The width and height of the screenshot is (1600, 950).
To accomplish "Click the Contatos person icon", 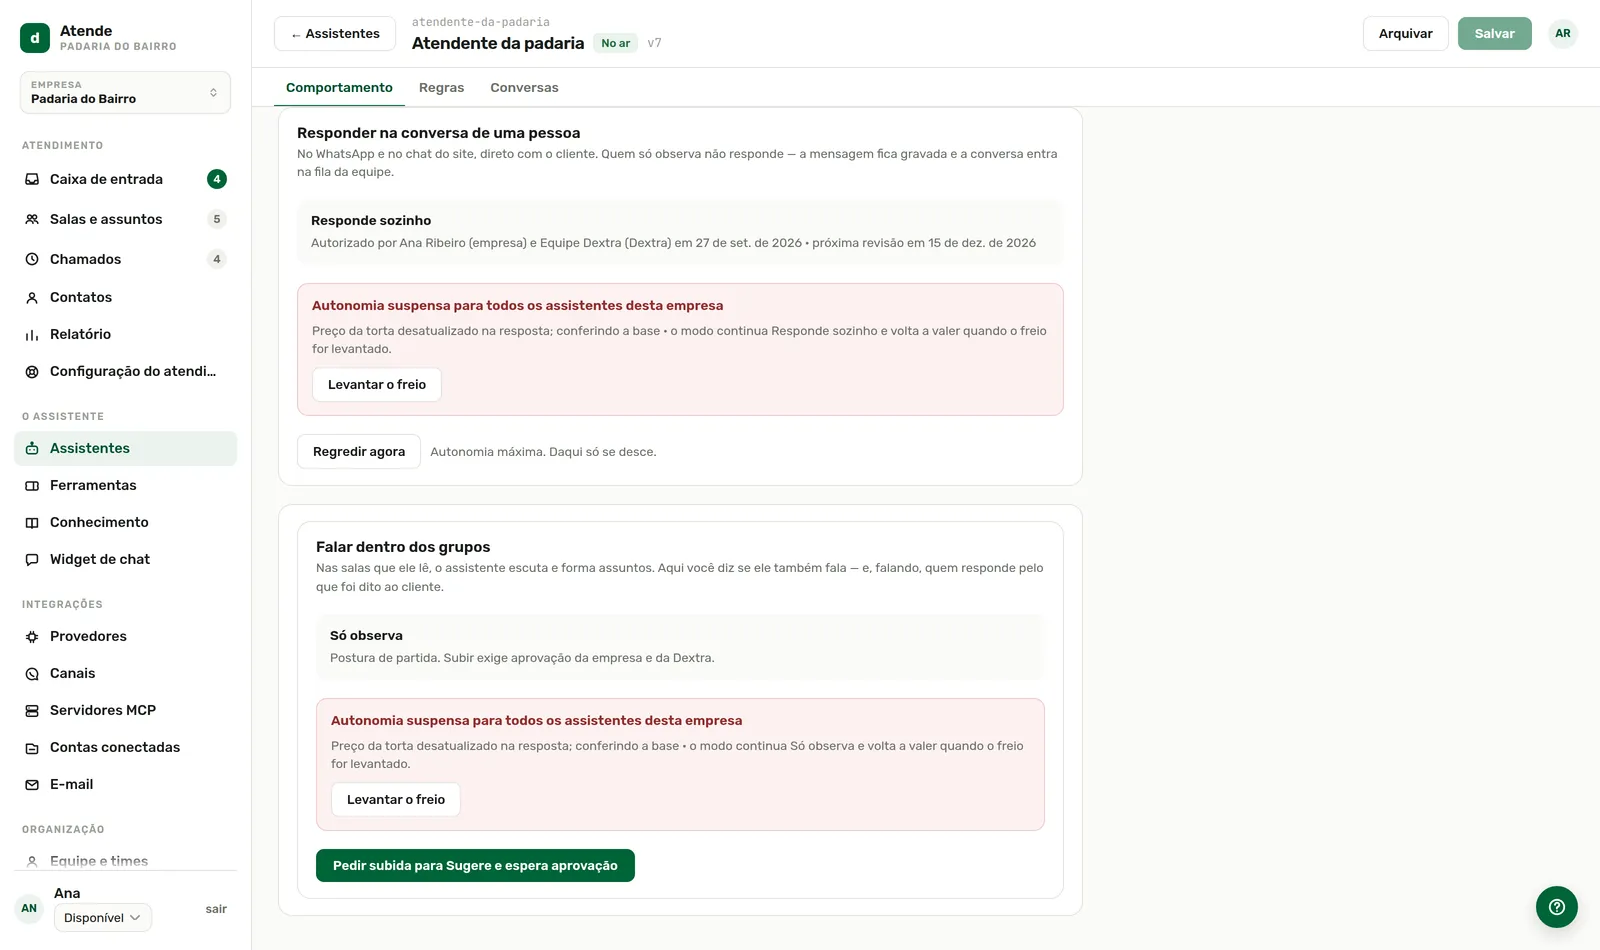I will pyautogui.click(x=32, y=297).
